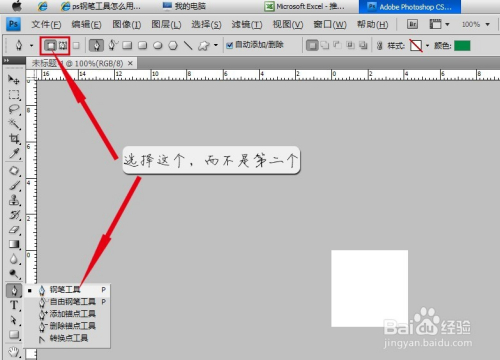The width and height of the screenshot is (500, 360).
Task: Select the Gradient tool
Action: click(14, 244)
